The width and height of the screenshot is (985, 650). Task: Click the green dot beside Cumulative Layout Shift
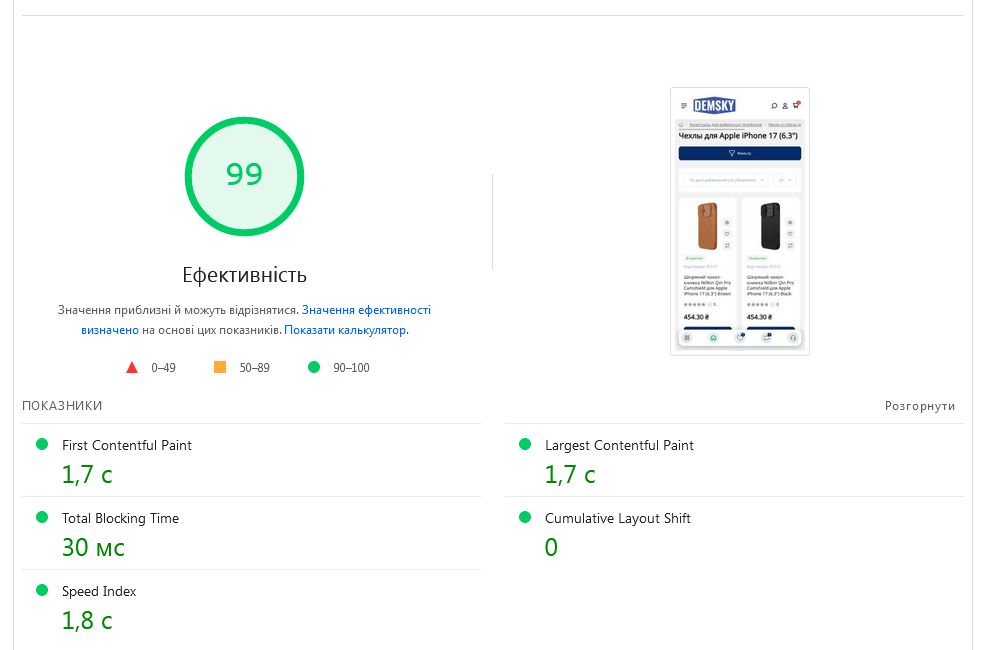(x=525, y=517)
